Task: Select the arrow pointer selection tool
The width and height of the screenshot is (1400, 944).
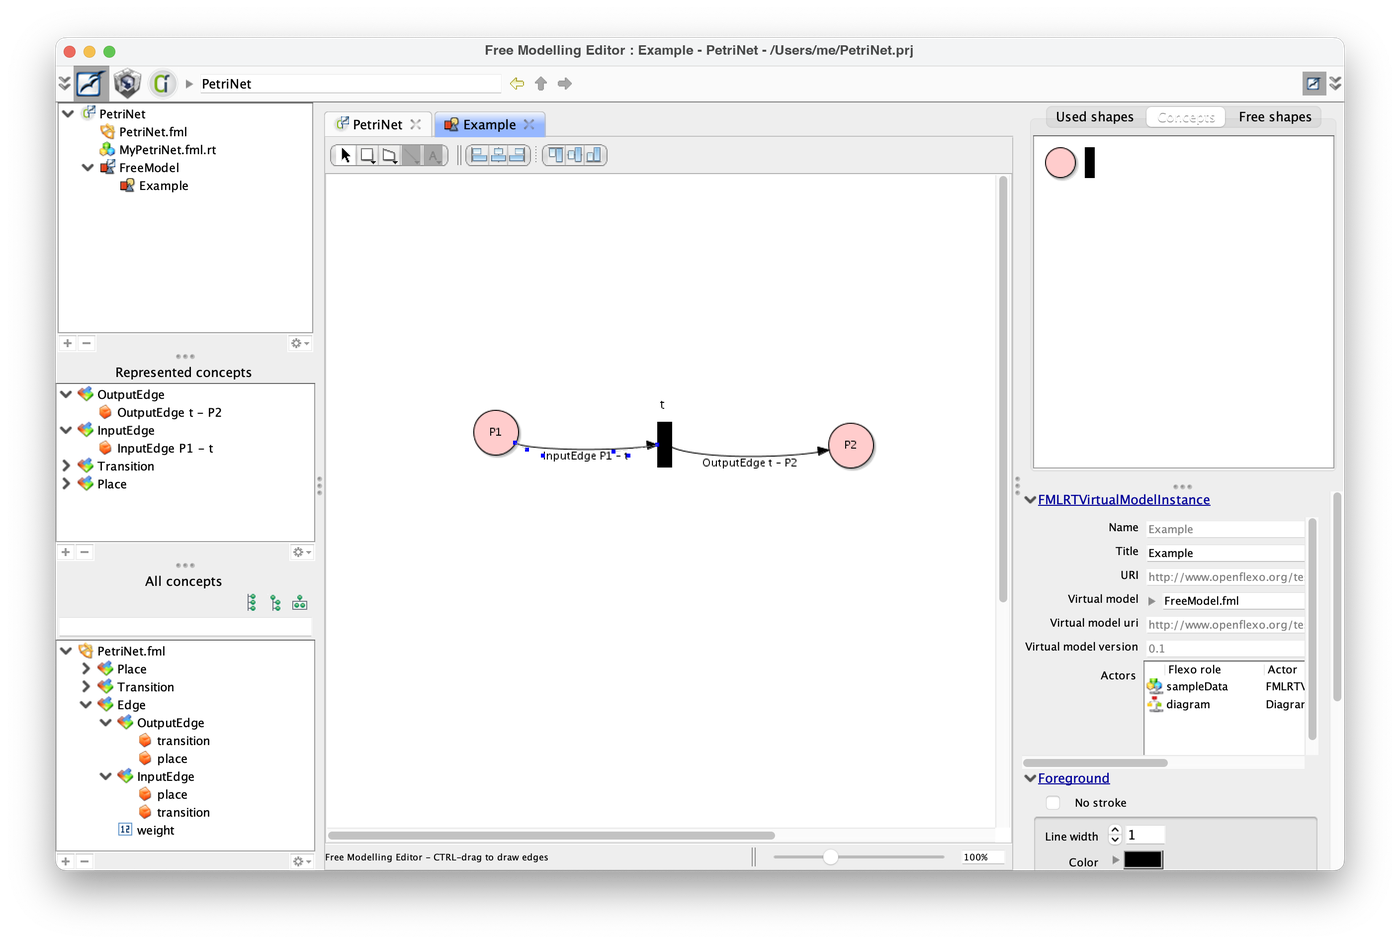Action: (345, 155)
